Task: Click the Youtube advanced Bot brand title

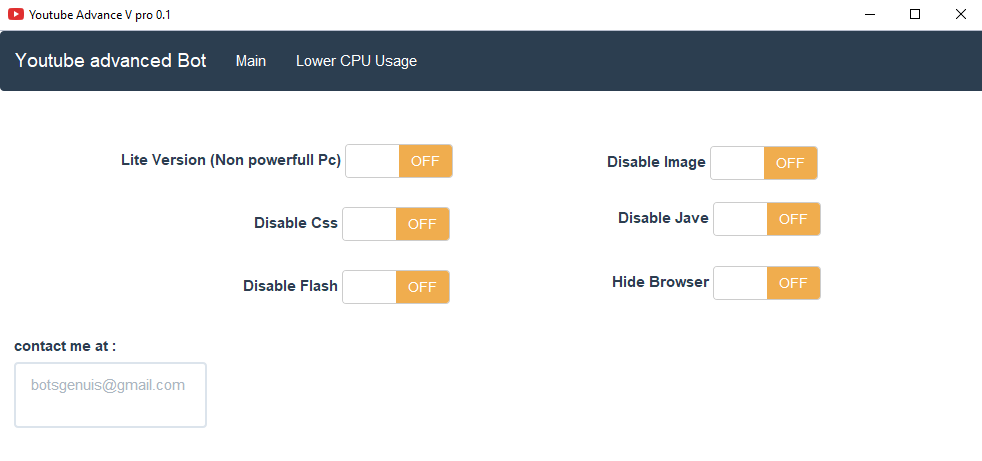Action: [110, 61]
